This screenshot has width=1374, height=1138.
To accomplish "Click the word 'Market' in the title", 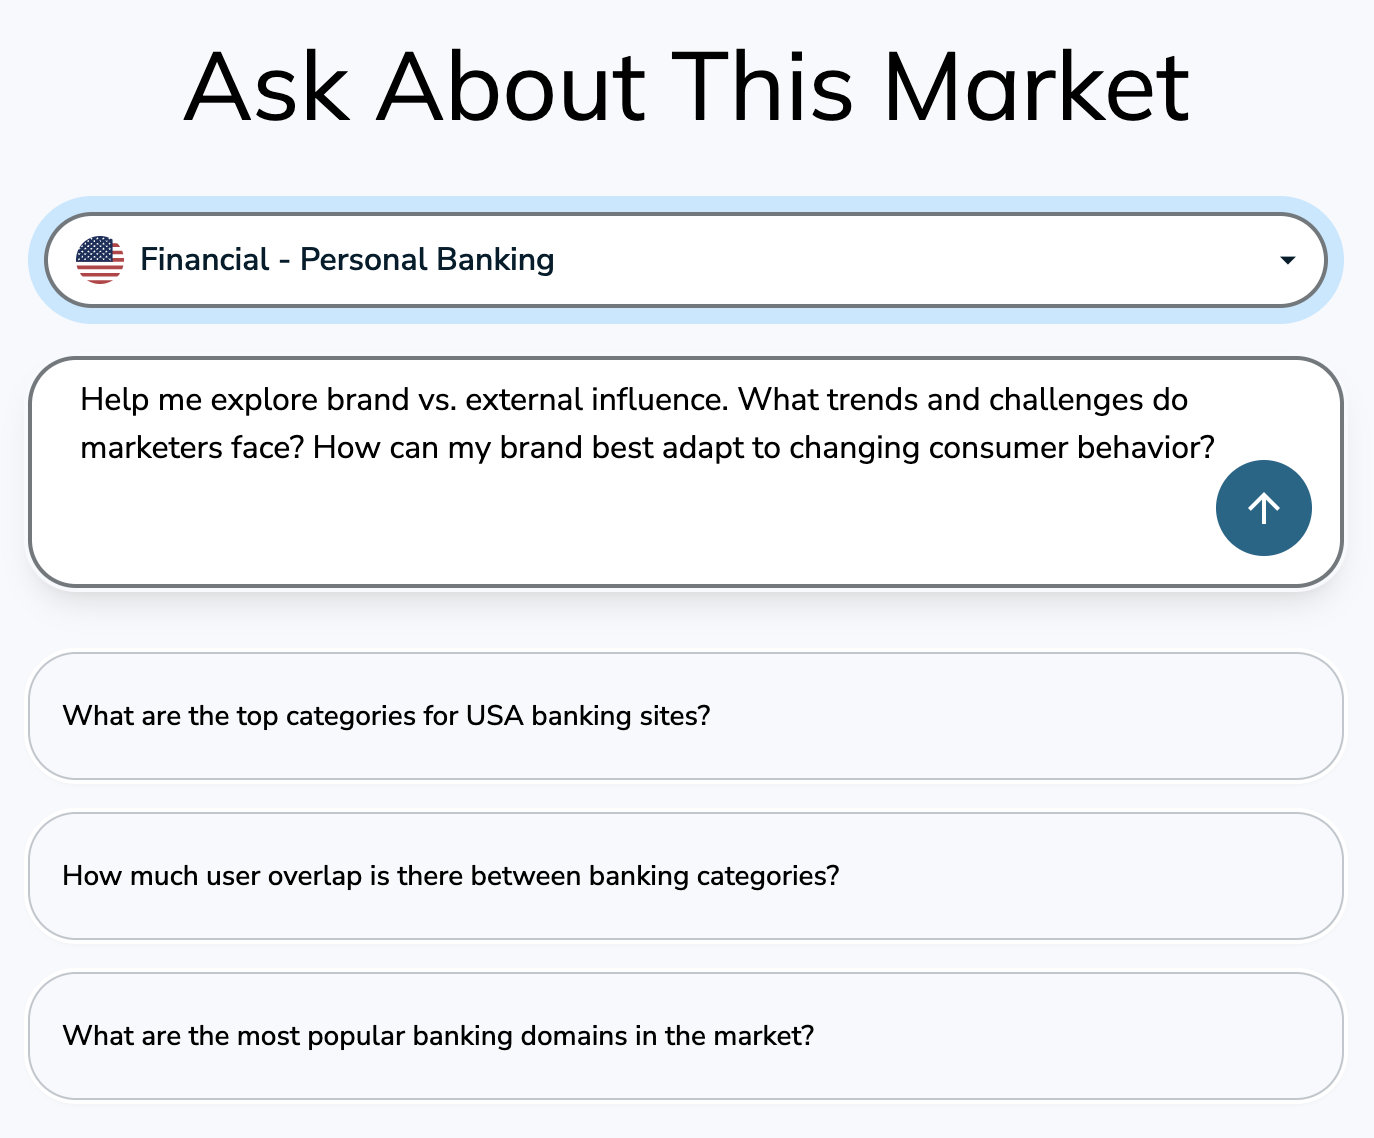I will [1035, 88].
